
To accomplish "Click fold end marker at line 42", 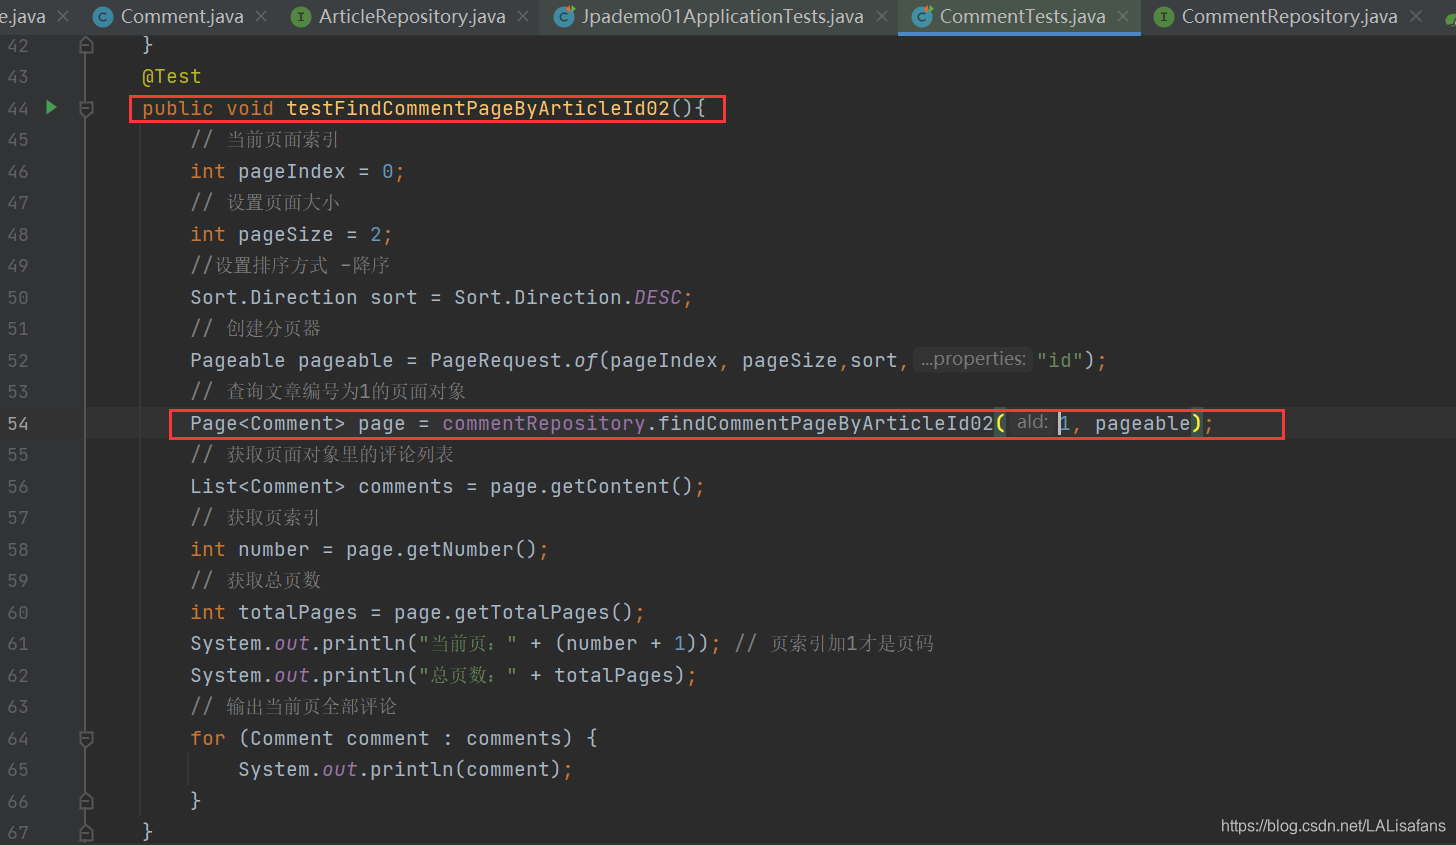I will pyautogui.click(x=86, y=45).
